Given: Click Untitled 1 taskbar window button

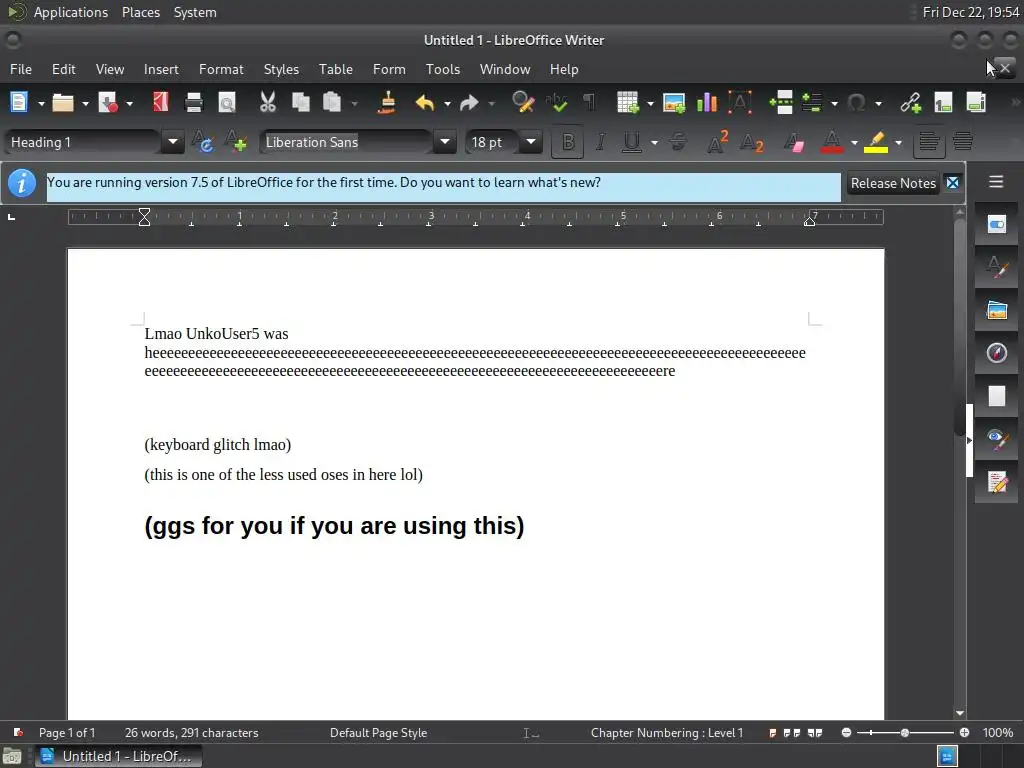Looking at the screenshot, I should point(118,756).
